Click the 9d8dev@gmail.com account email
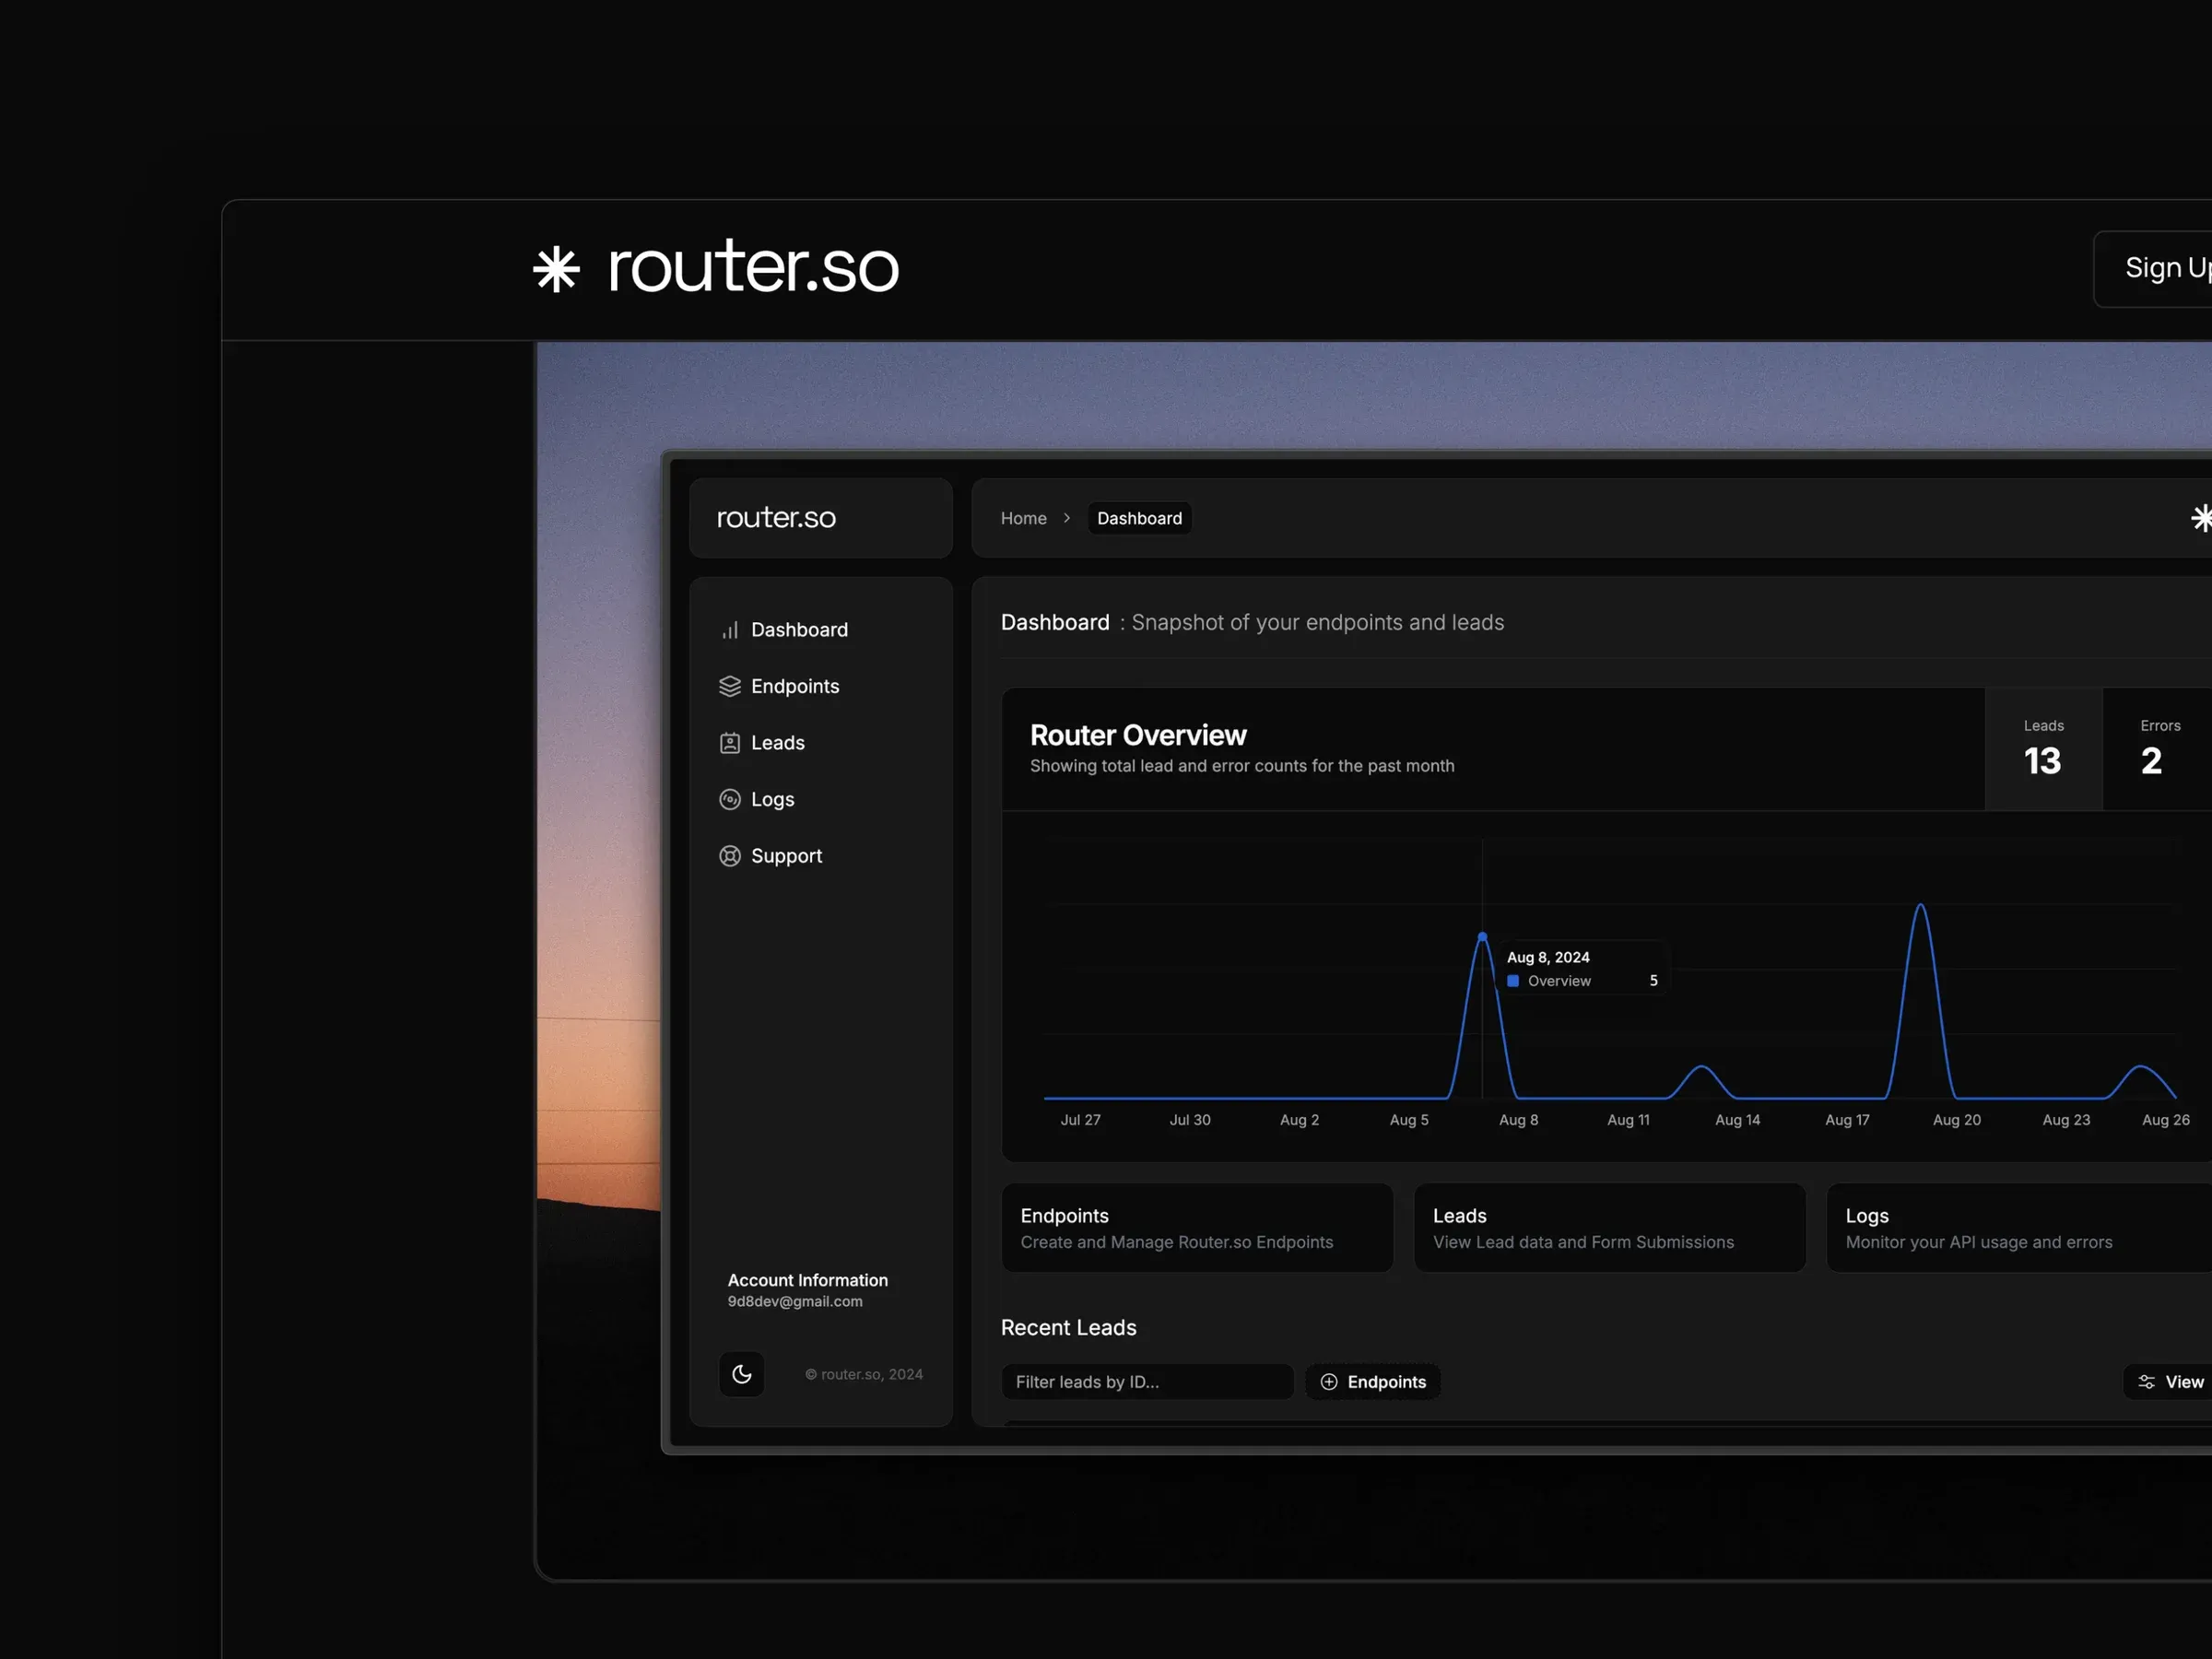This screenshot has height=1659, width=2212. (795, 1301)
